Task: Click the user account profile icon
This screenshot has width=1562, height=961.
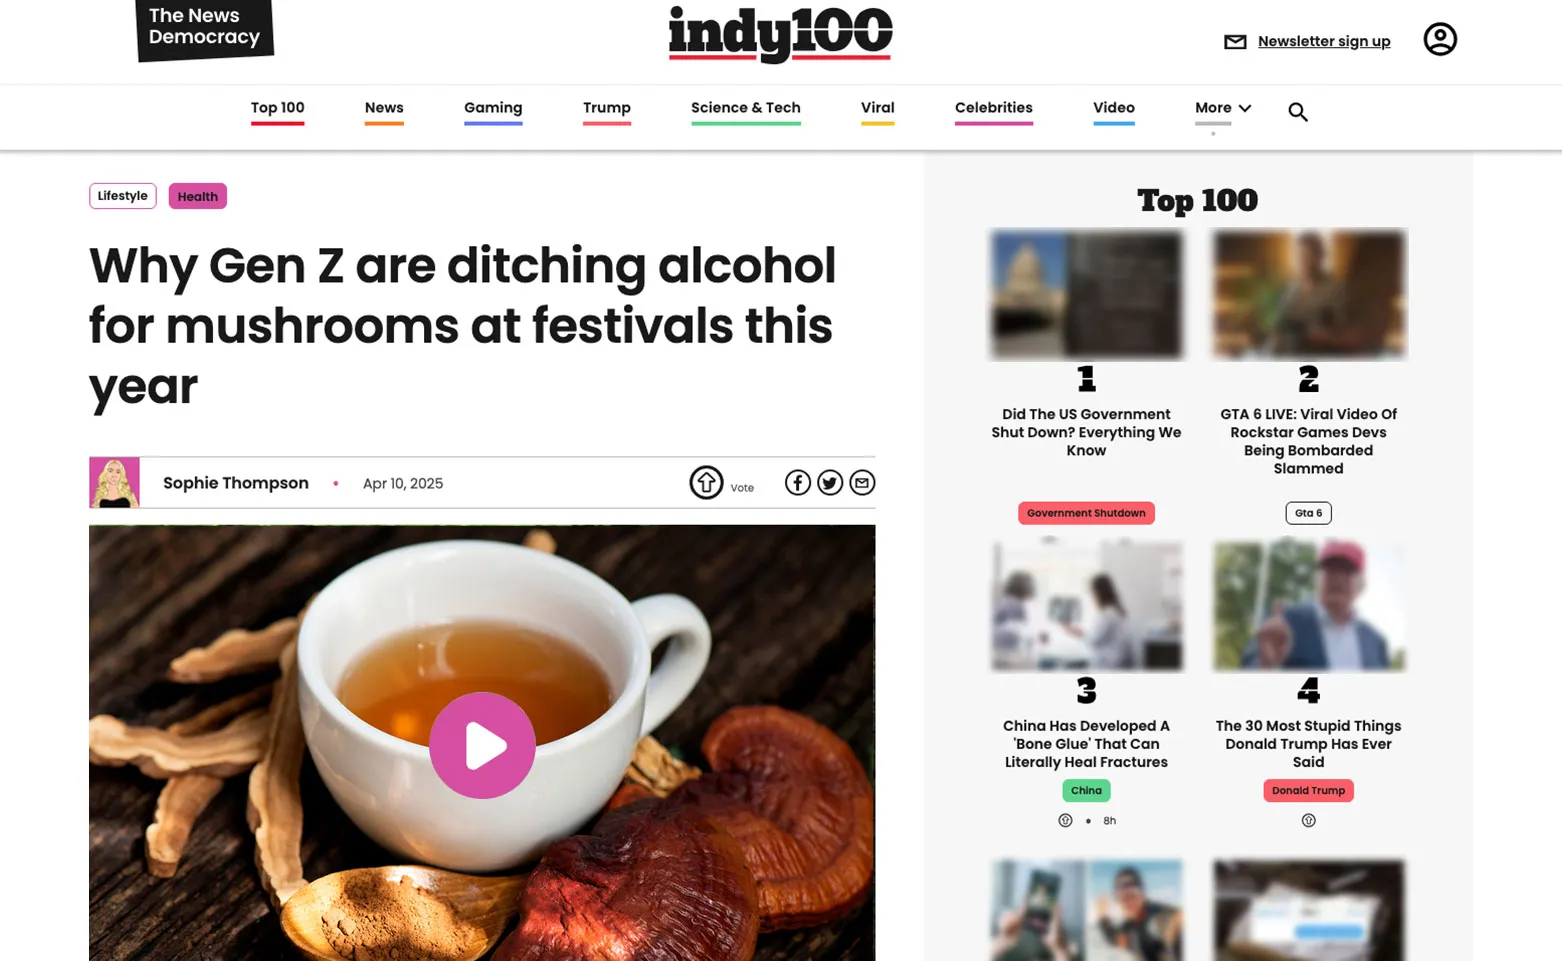Action: tap(1440, 39)
